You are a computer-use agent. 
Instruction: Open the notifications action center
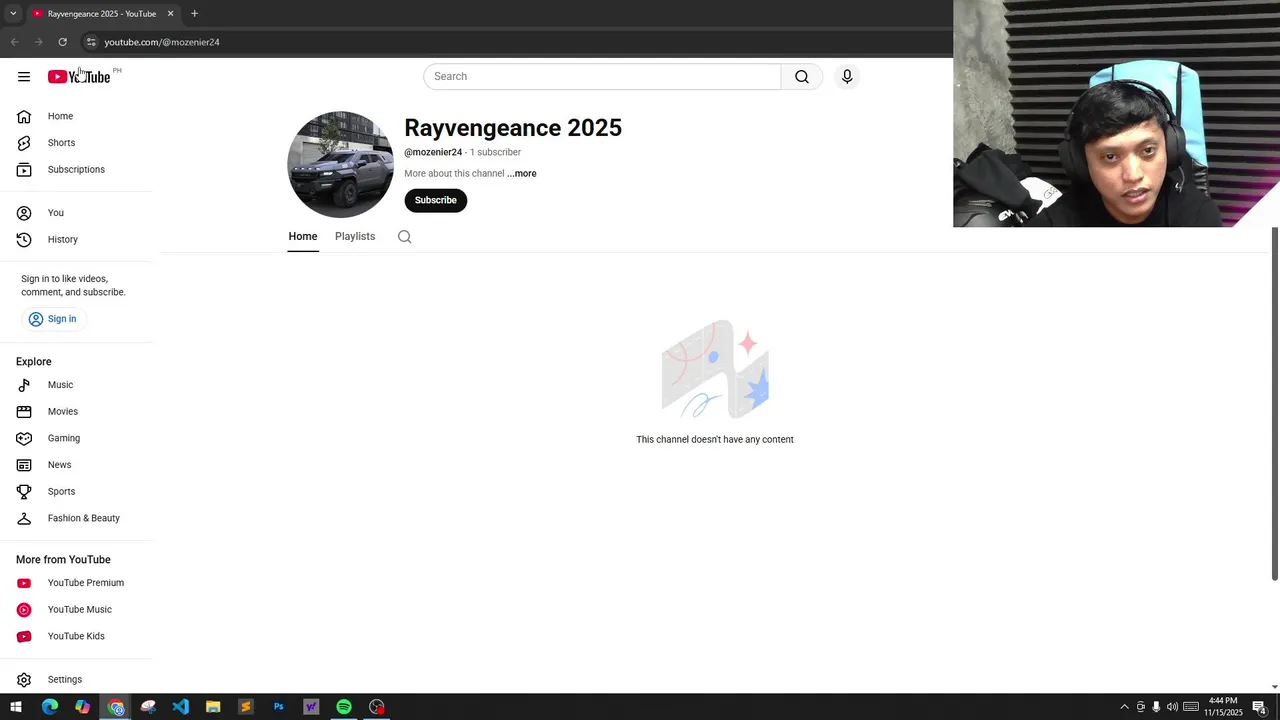1259,707
